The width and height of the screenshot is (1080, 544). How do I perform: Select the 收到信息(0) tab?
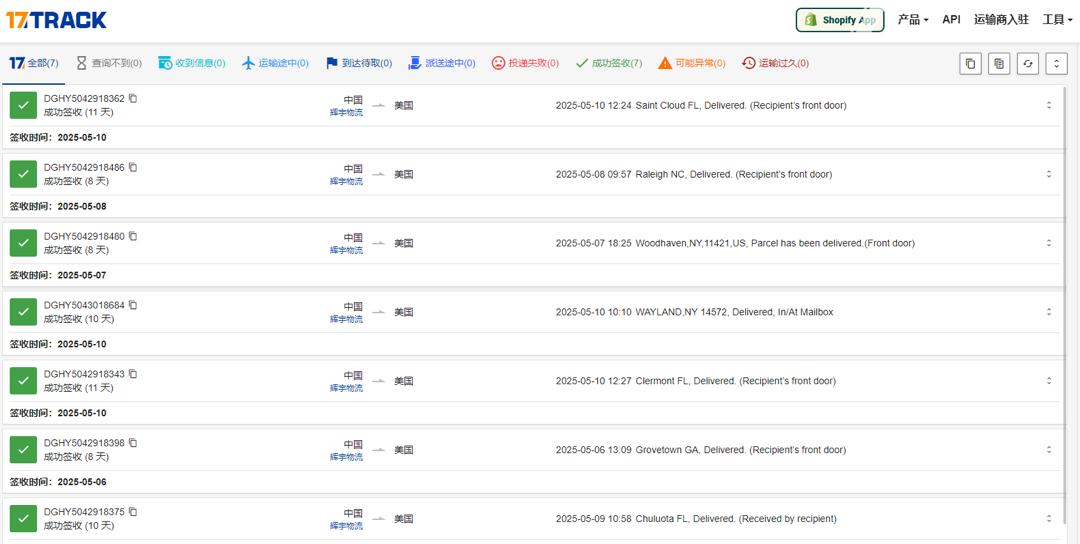[191, 63]
